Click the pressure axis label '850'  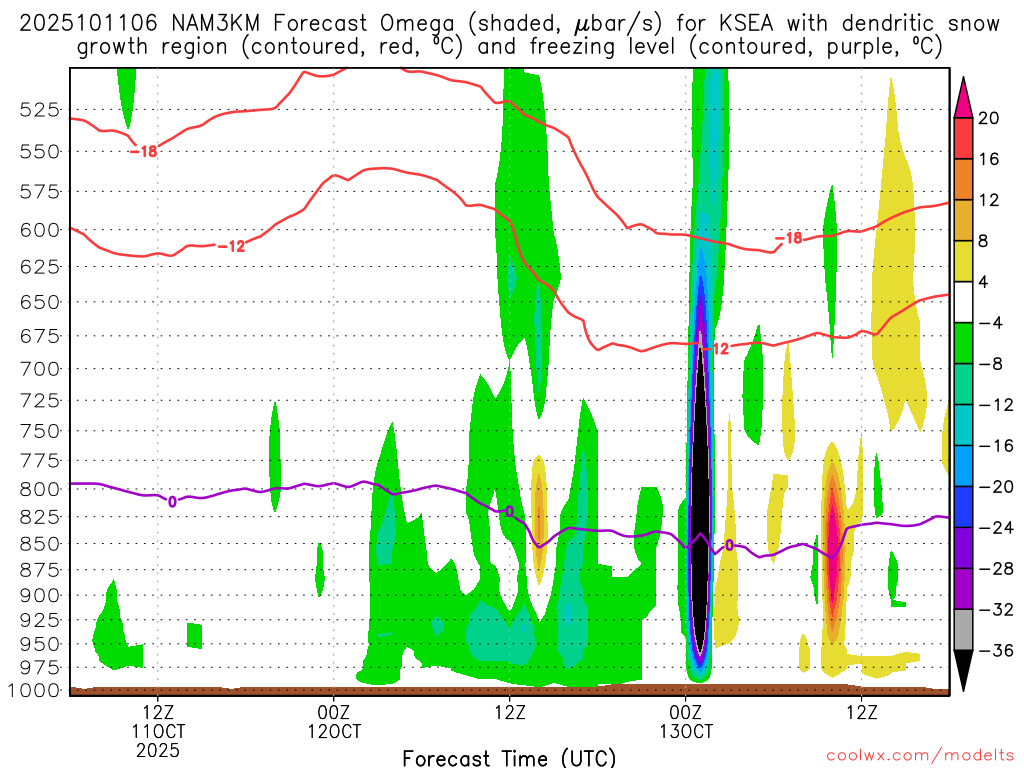coord(40,544)
